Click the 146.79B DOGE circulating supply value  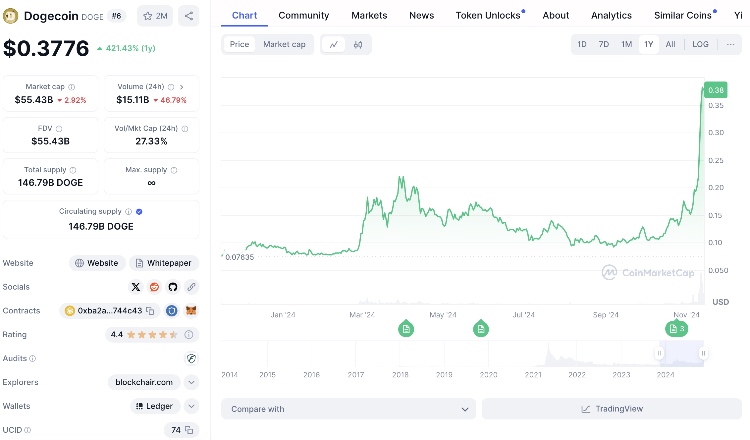click(x=101, y=226)
